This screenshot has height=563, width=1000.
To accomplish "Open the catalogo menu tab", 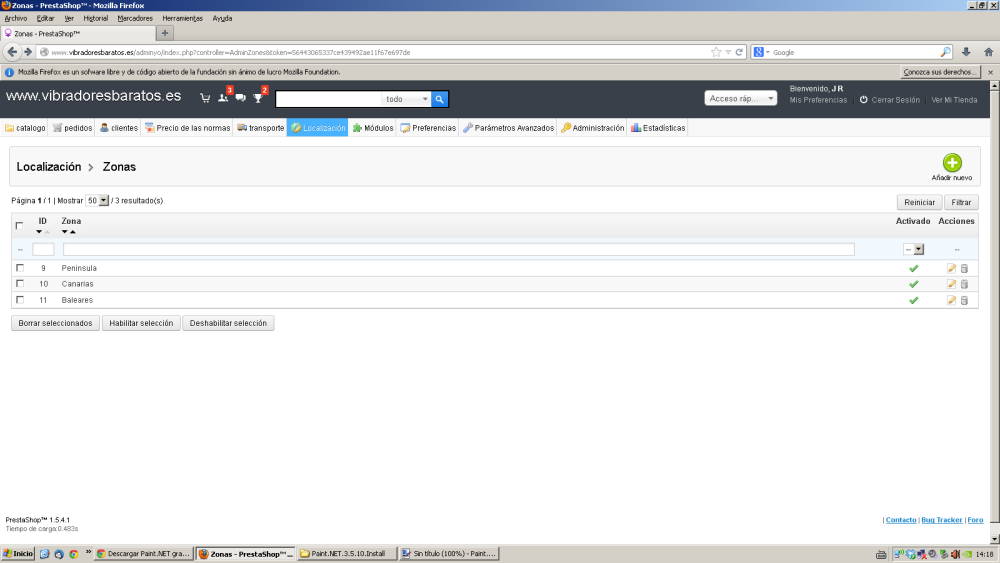I will [25, 128].
